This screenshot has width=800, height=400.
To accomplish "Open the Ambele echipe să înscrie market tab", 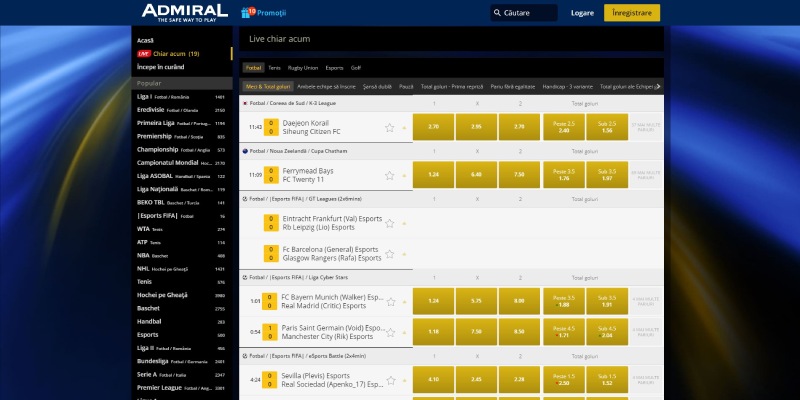I will coord(326,87).
